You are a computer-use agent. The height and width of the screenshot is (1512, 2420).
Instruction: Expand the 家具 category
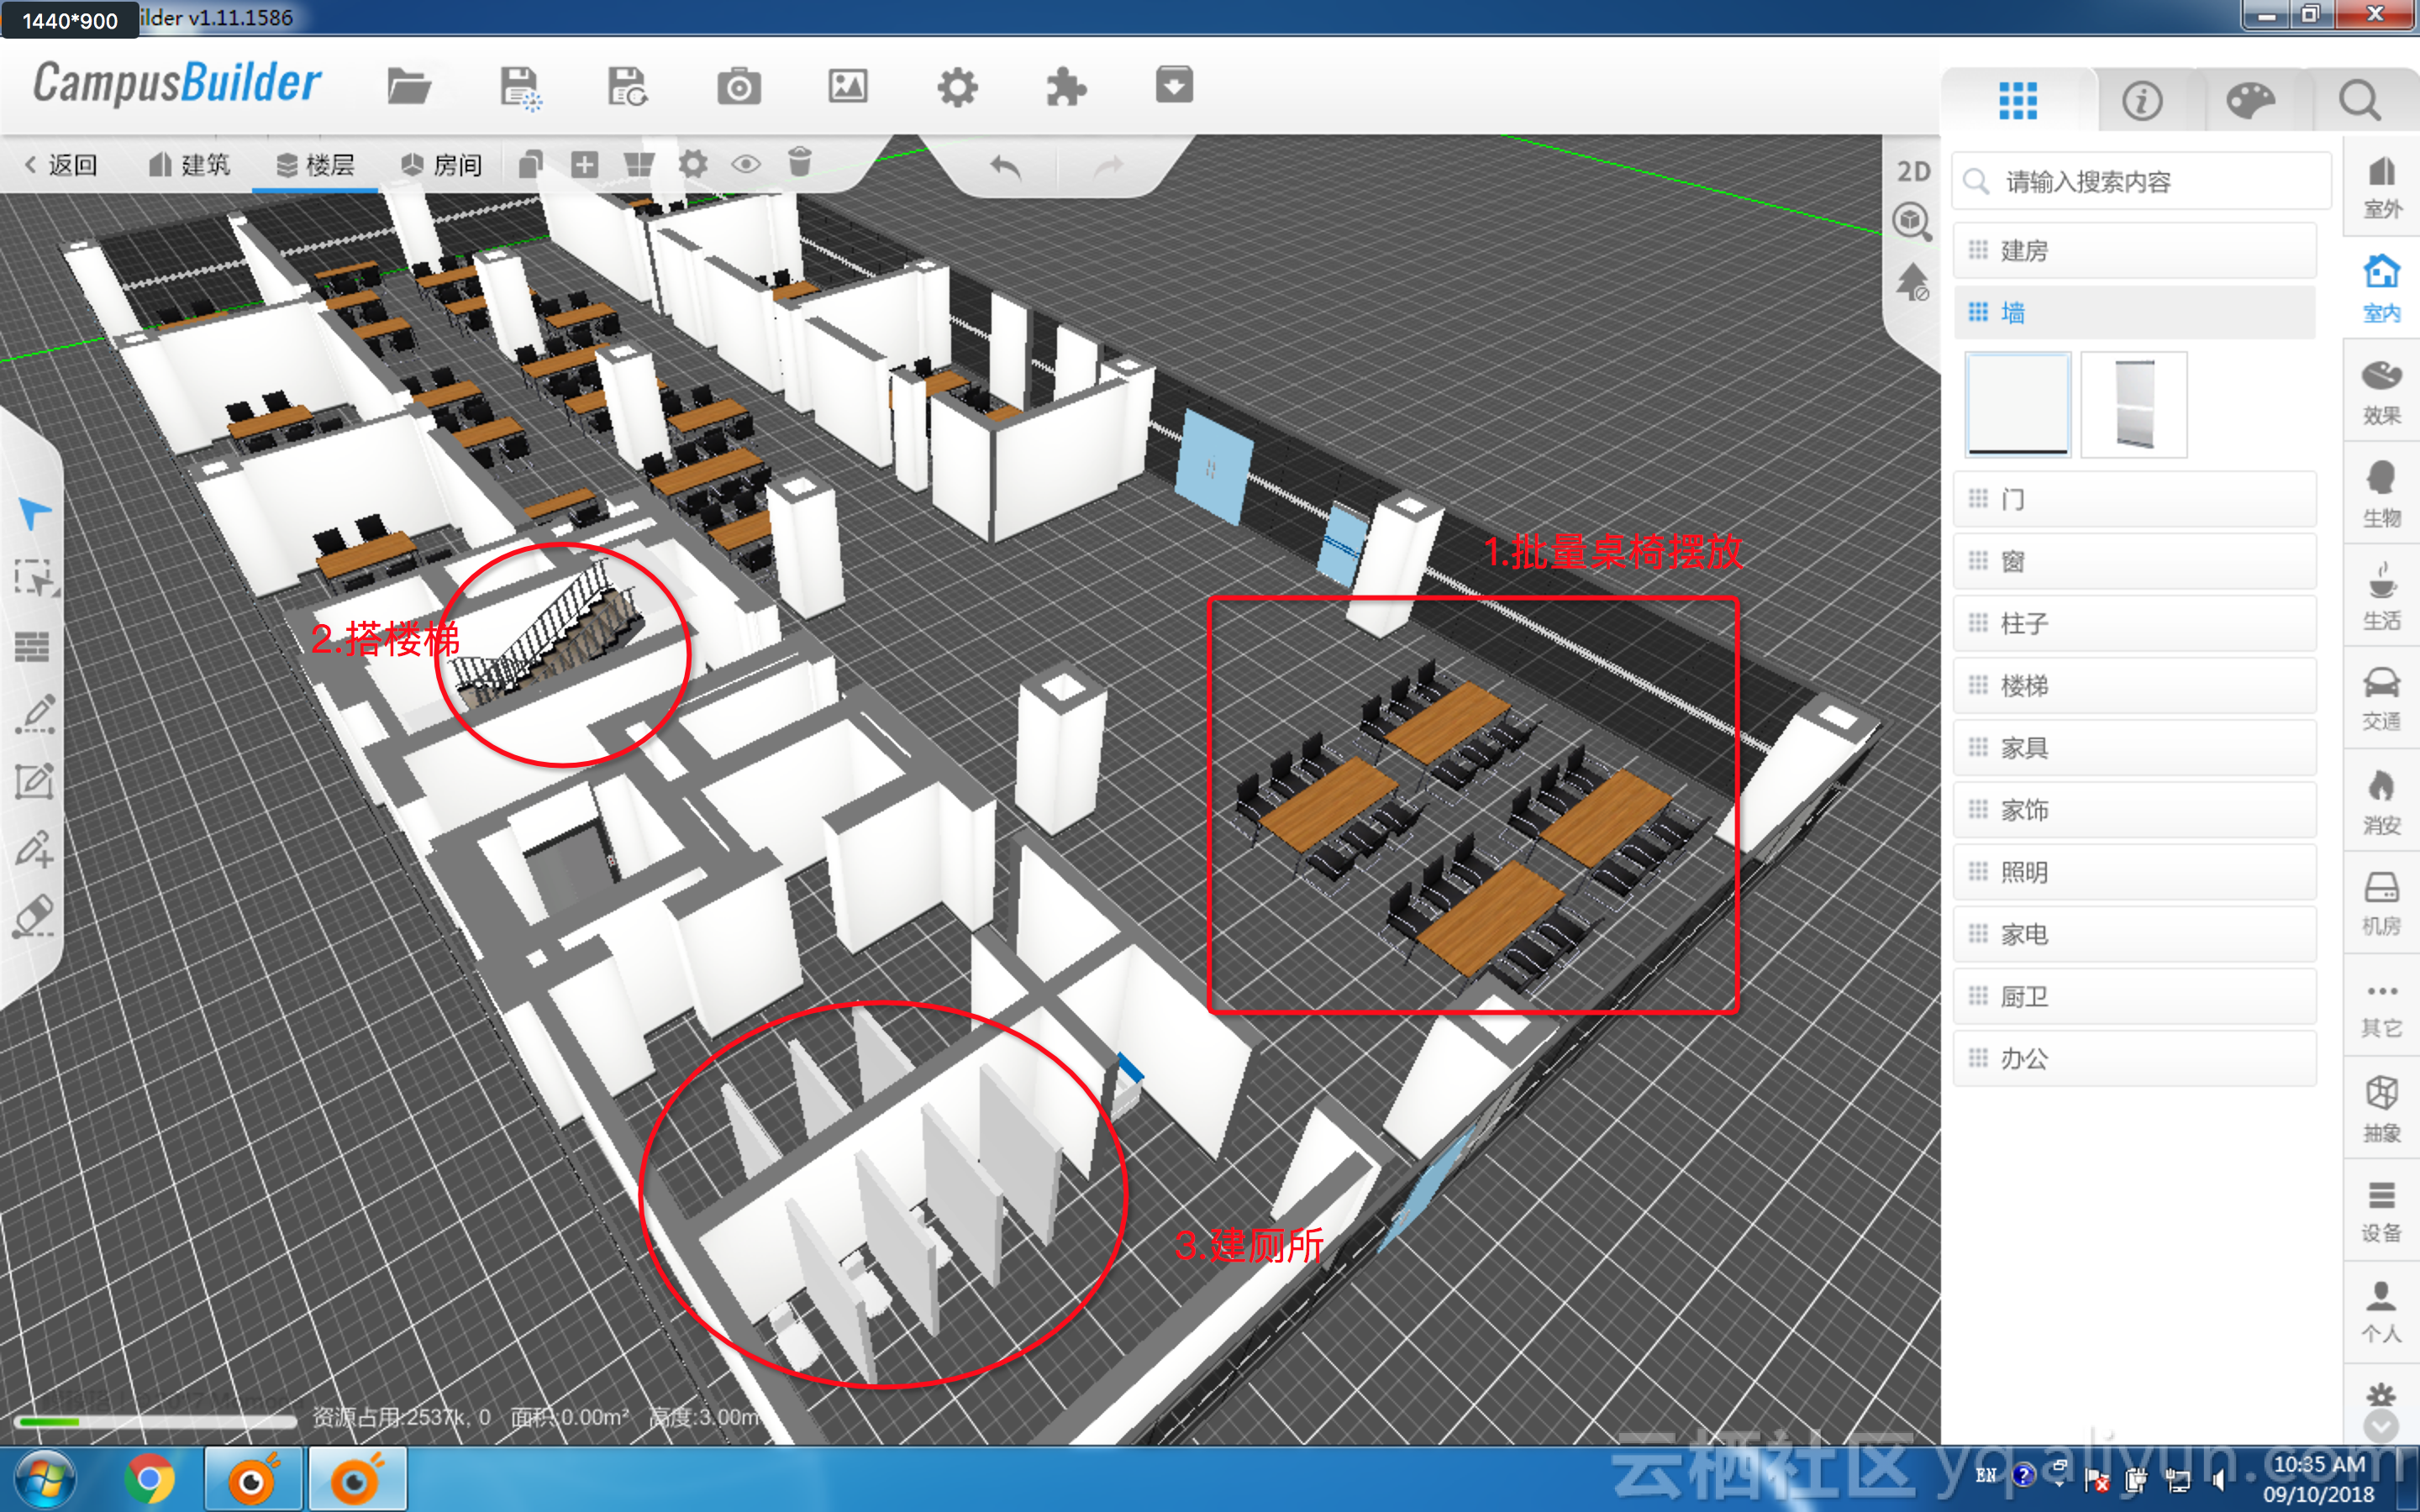2134,747
